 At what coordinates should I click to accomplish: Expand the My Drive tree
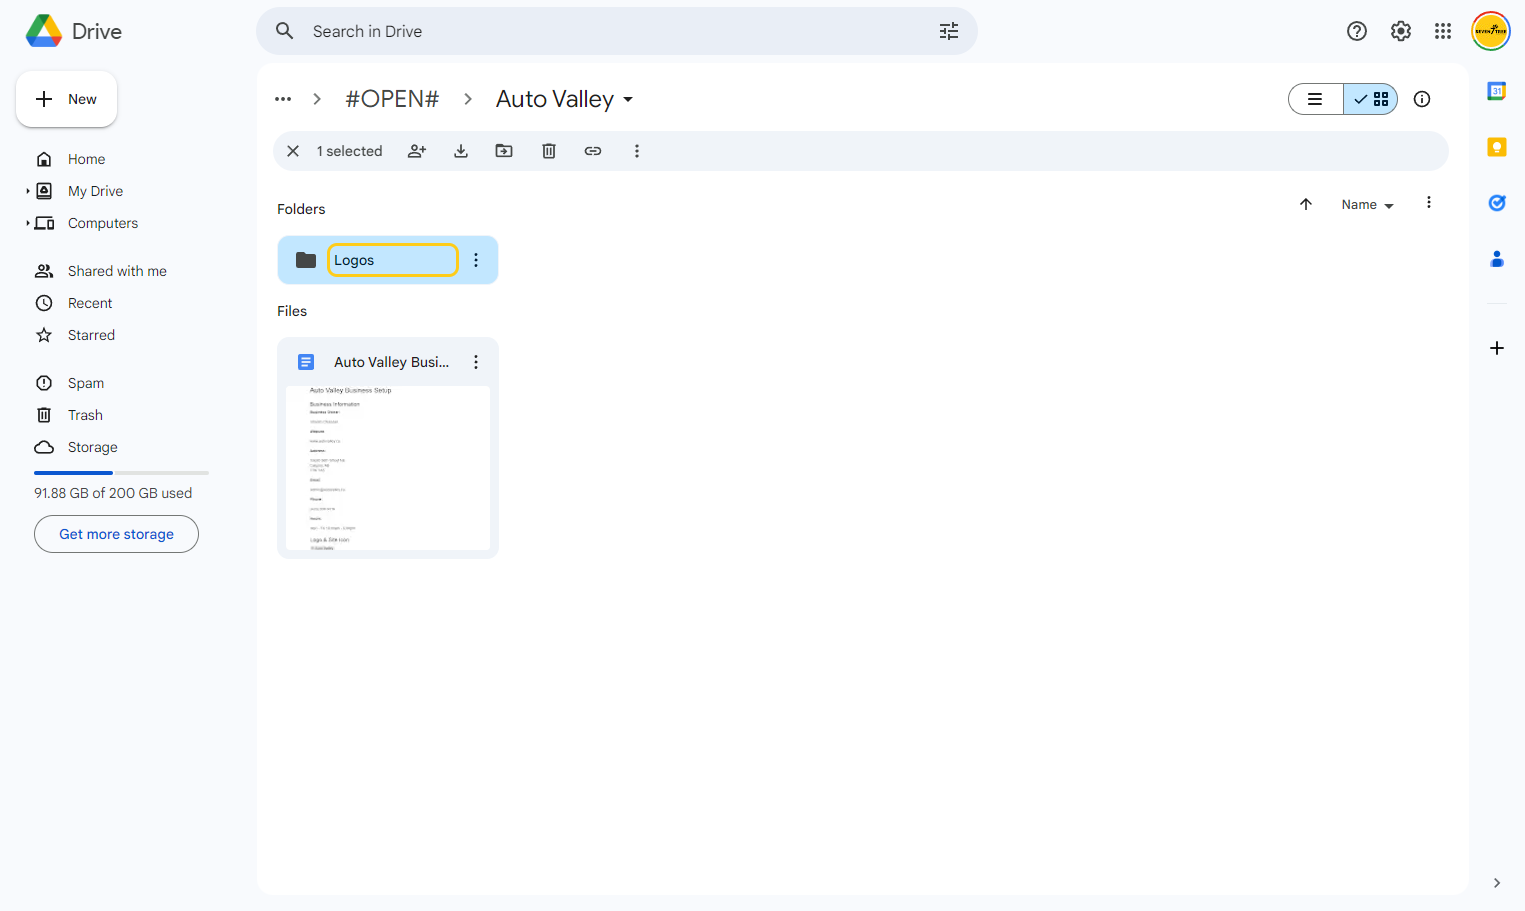pos(27,191)
